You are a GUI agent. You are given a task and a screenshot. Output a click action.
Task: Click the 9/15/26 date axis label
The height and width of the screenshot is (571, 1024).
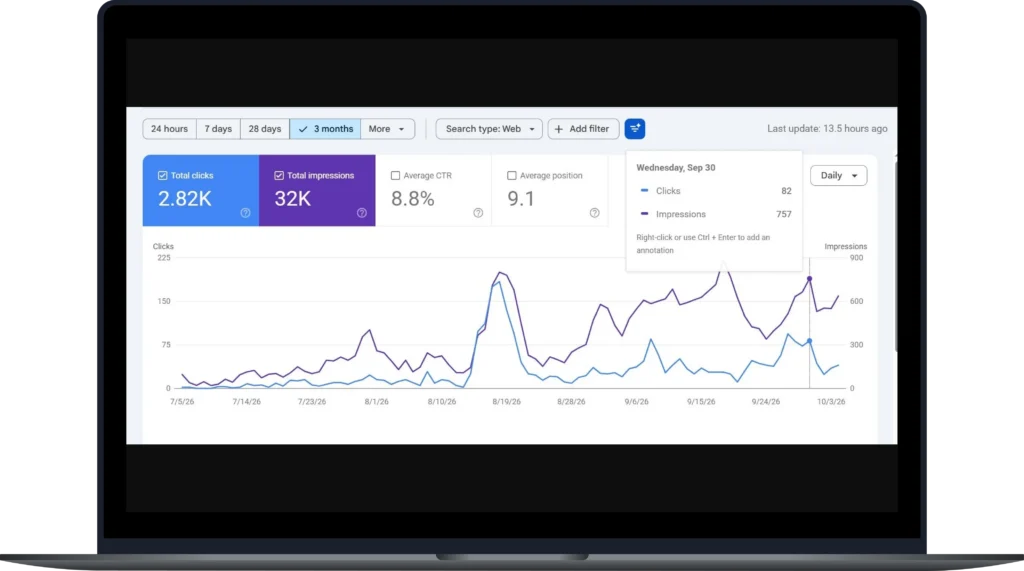[x=701, y=402]
